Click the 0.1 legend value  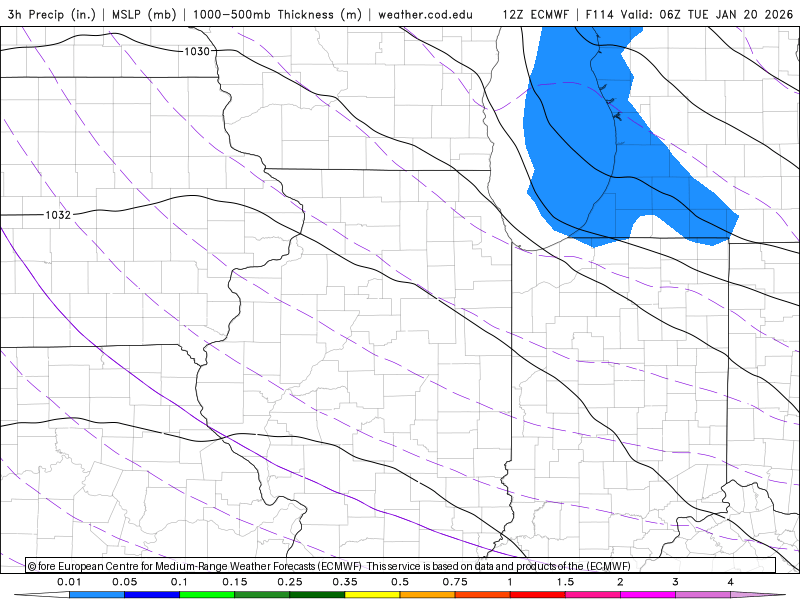click(x=180, y=582)
